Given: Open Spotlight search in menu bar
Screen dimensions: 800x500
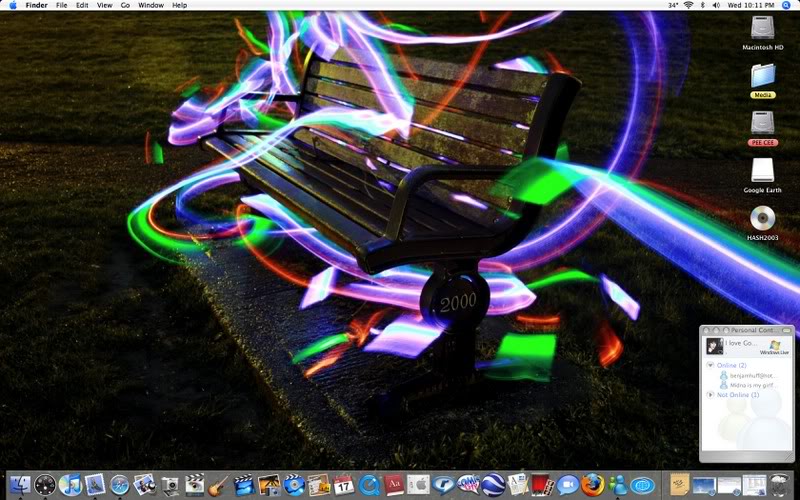Looking at the screenshot, I should (x=786, y=5).
